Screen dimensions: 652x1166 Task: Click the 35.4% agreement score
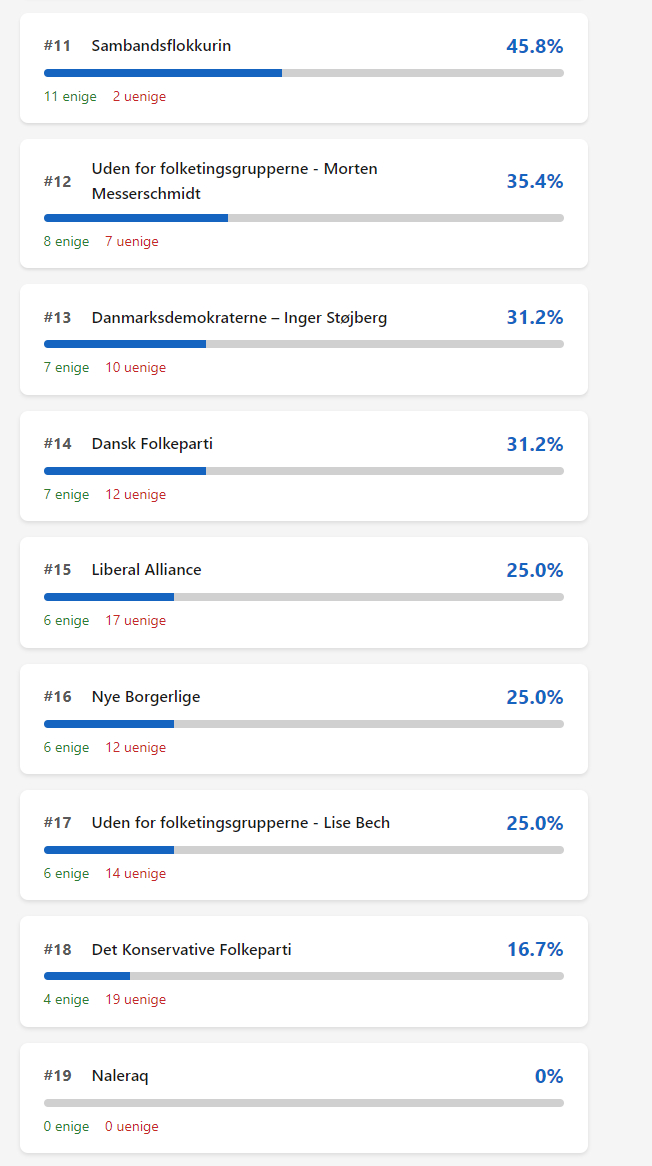(534, 181)
